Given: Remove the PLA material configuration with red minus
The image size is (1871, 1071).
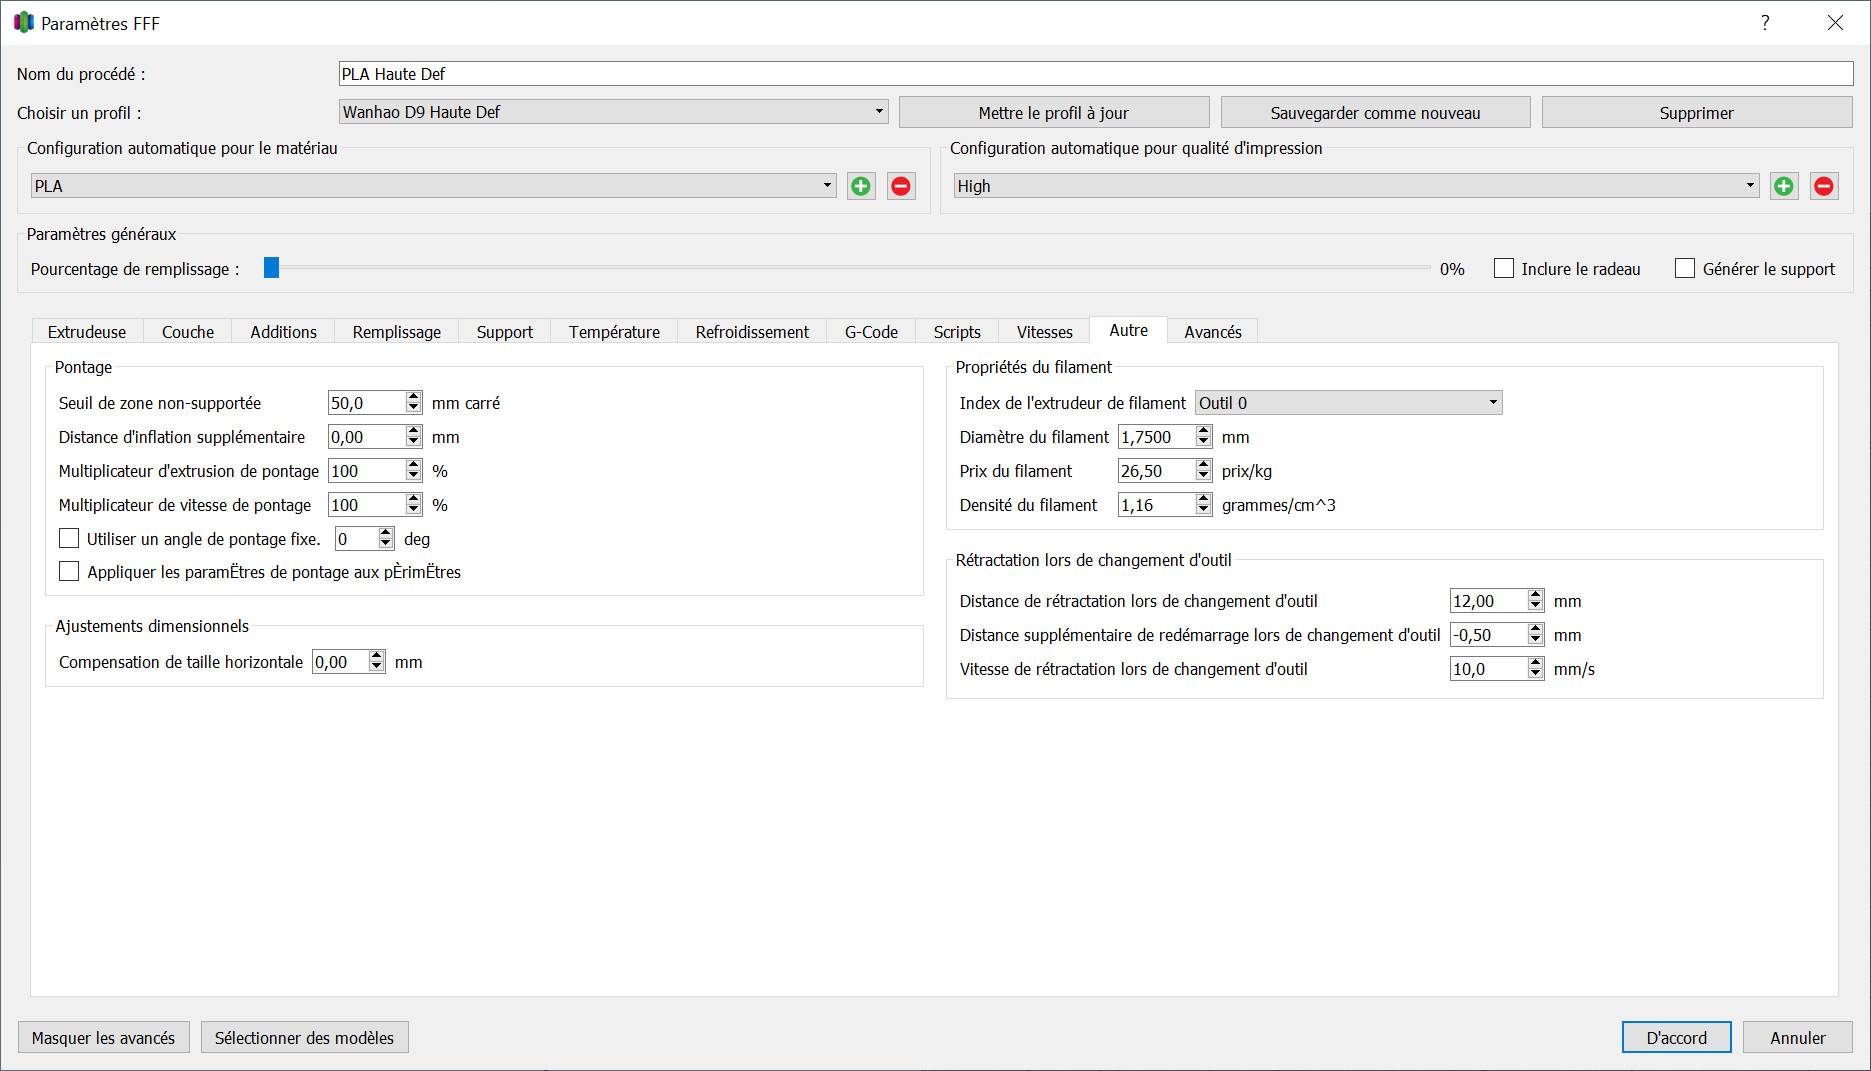Looking at the screenshot, I should 901,186.
